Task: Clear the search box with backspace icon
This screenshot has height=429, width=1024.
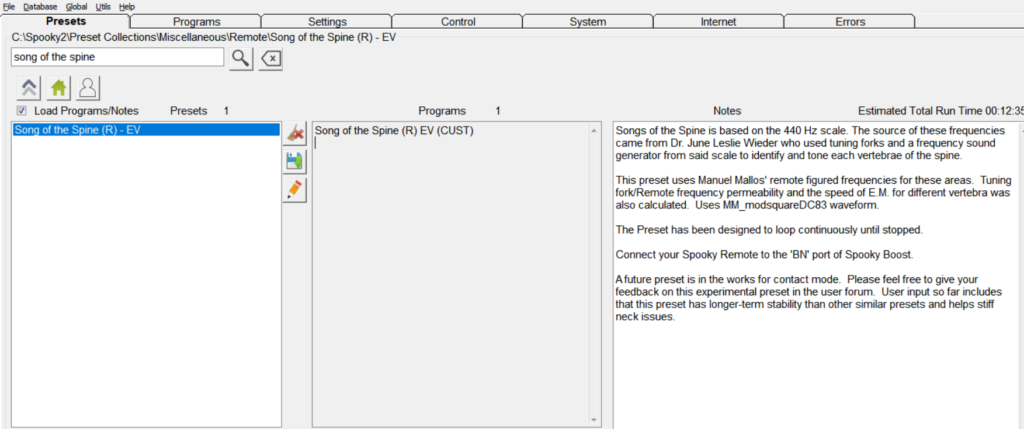Action: coord(271,58)
